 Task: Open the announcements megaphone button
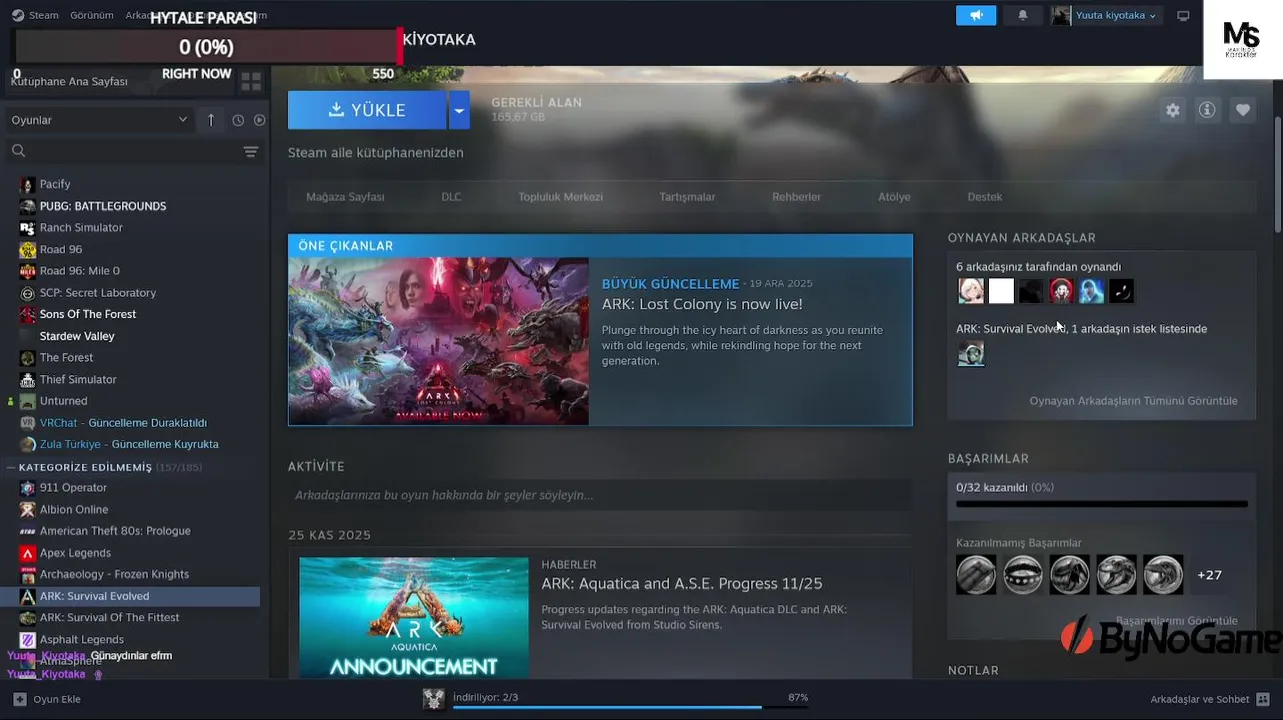(x=976, y=15)
